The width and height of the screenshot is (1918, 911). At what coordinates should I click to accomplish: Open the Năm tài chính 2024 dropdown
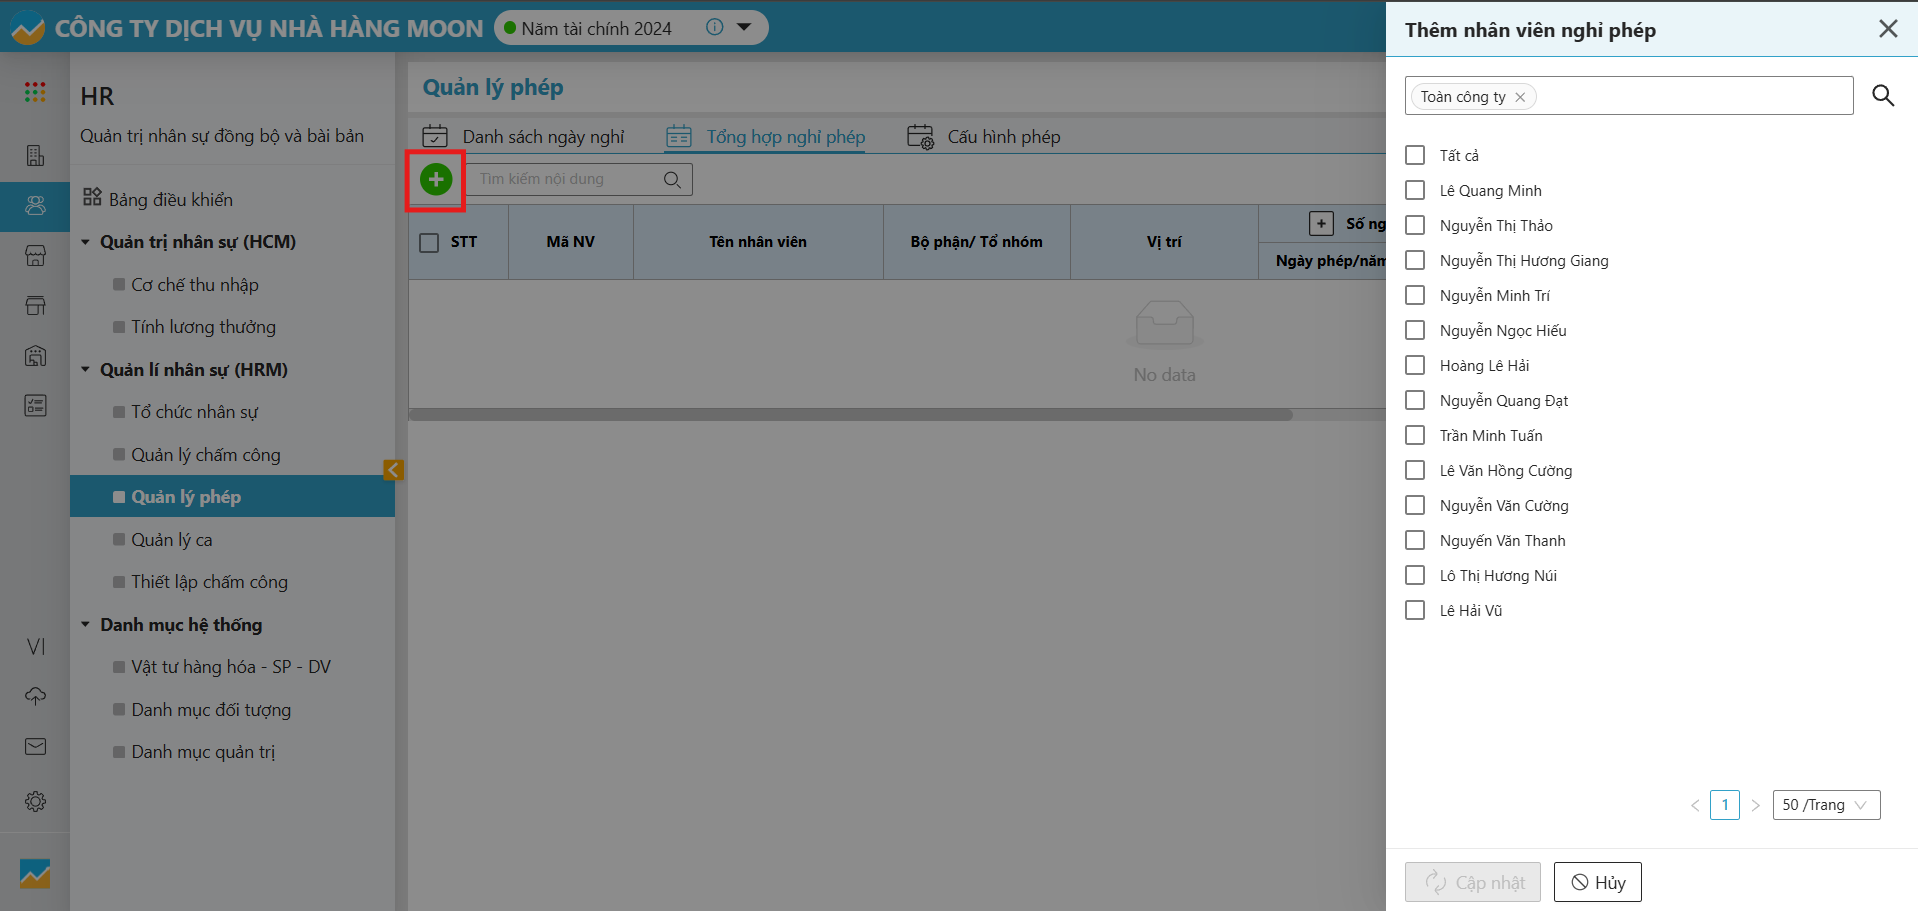pos(744,27)
